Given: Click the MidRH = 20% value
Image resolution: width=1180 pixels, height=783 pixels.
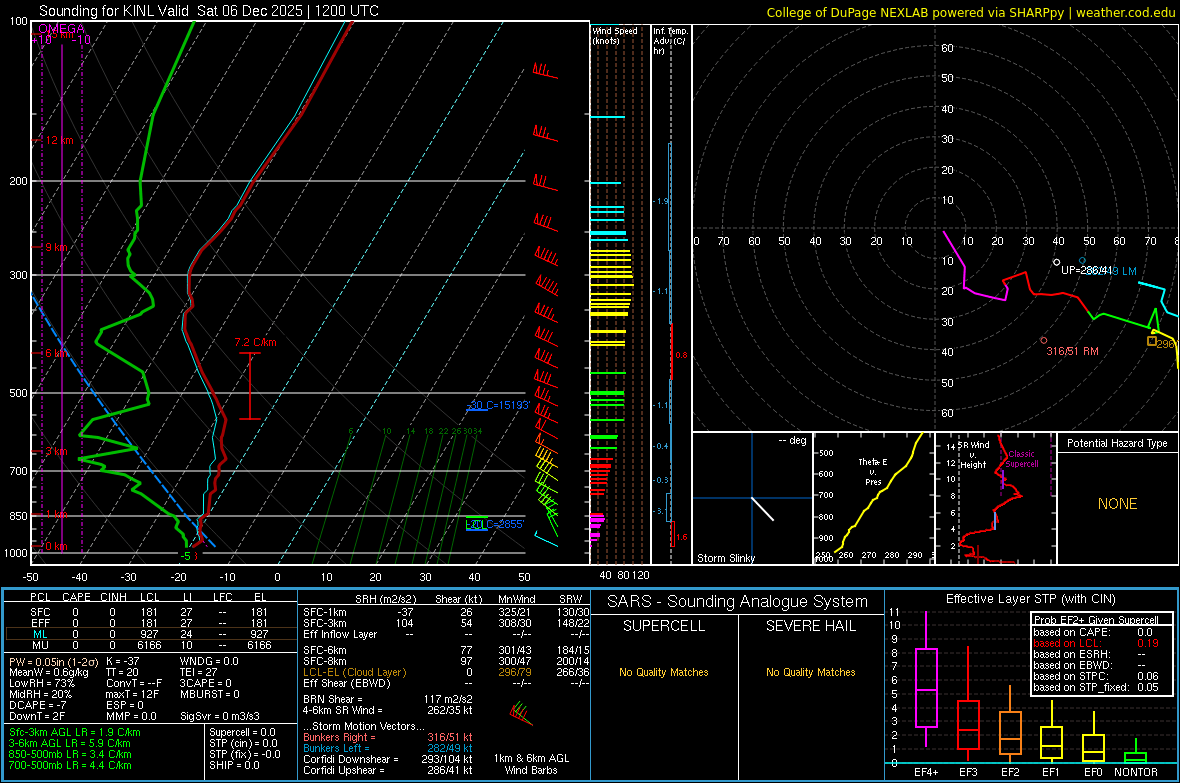Looking at the screenshot, I should (x=41, y=694).
